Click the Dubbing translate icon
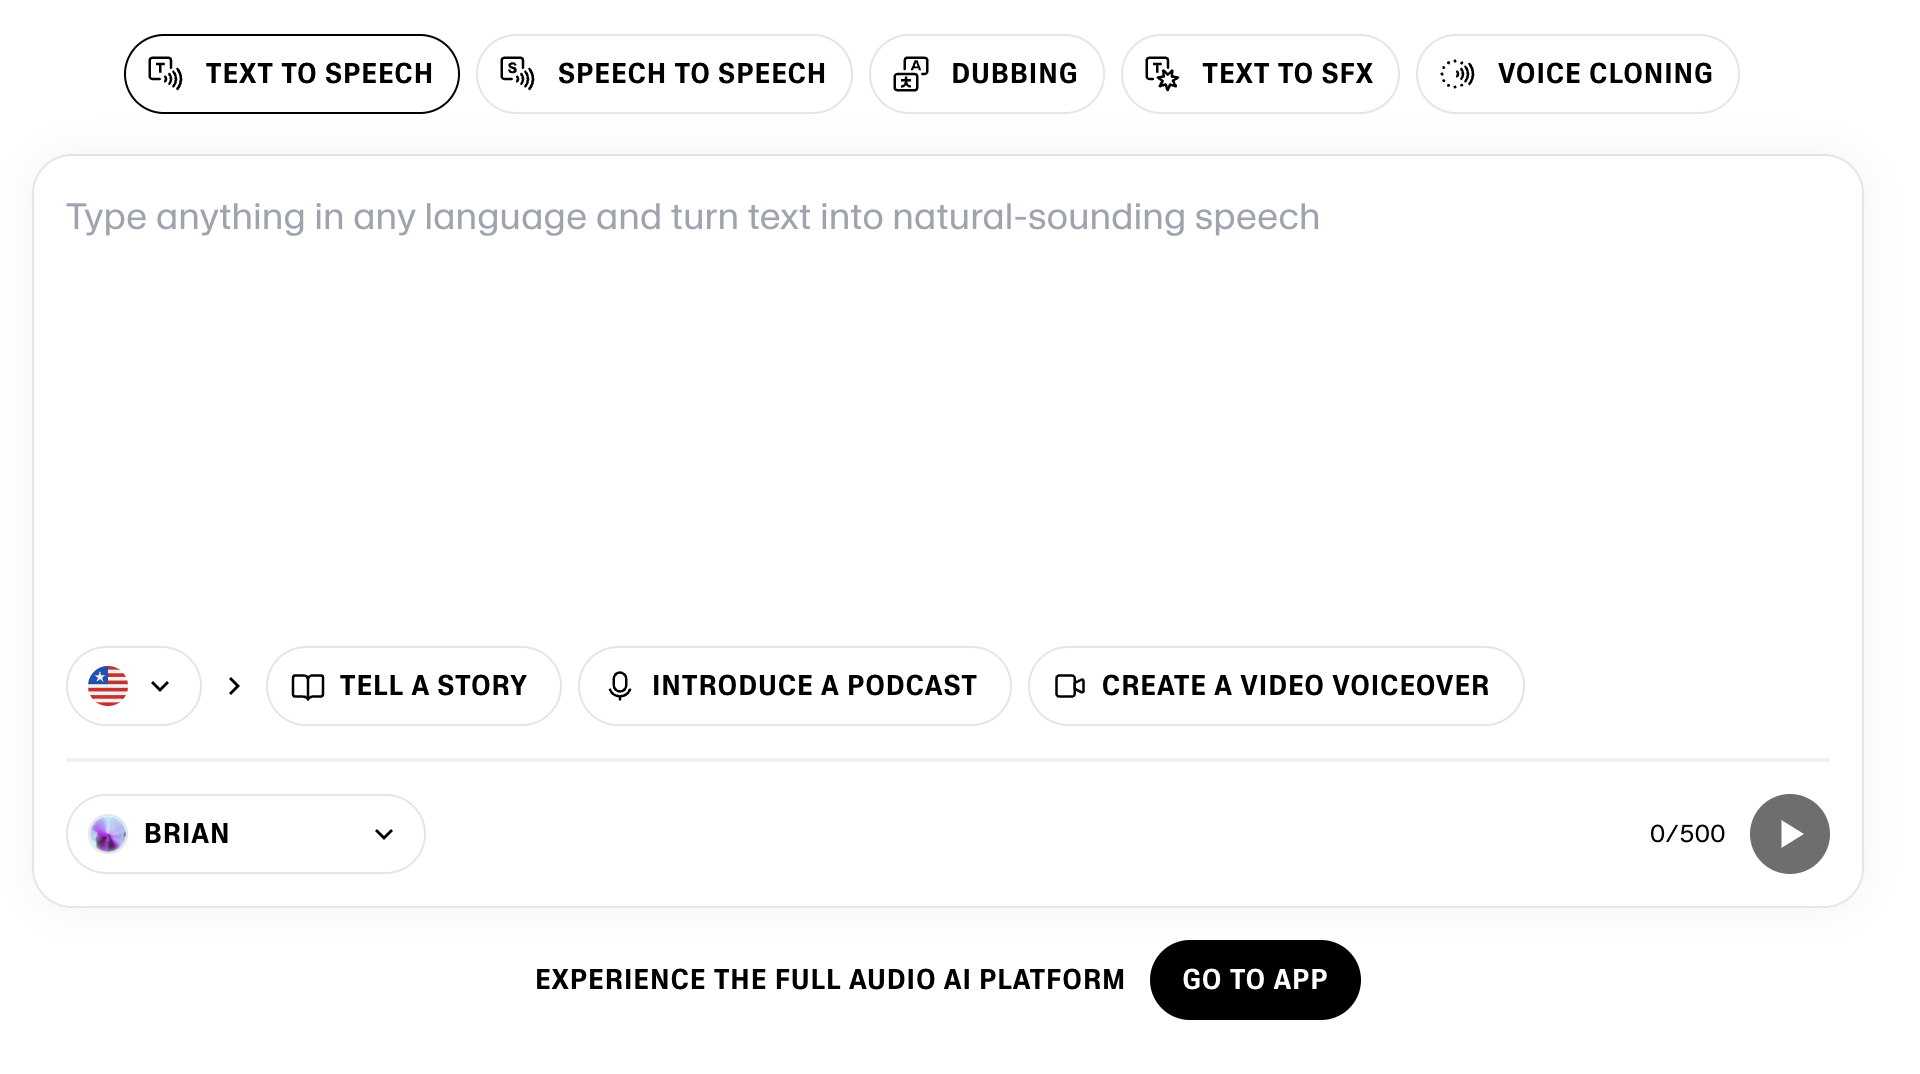The image size is (1920, 1074). 911,74
